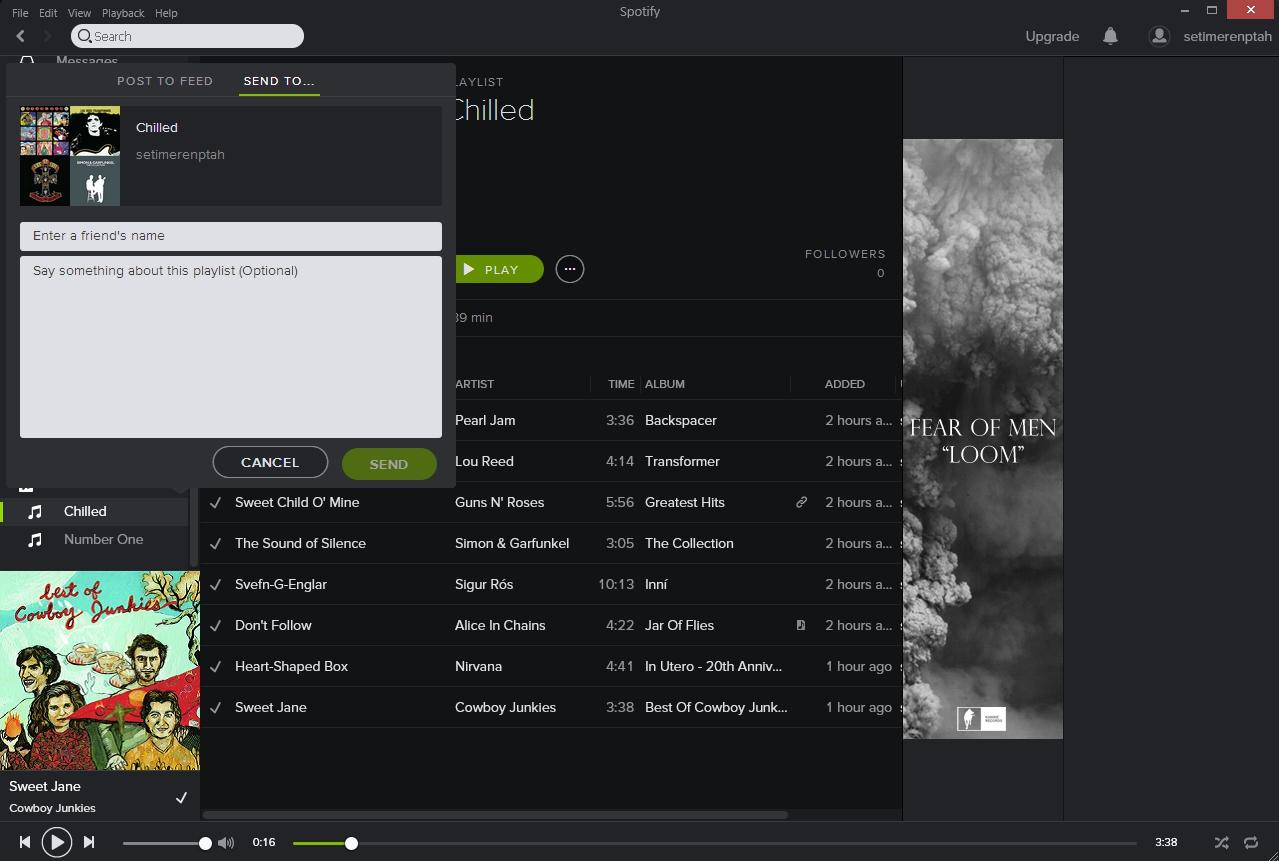Mute with the speaker volume icon
This screenshot has height=861, width=1279.
click(x=227, y=843)
